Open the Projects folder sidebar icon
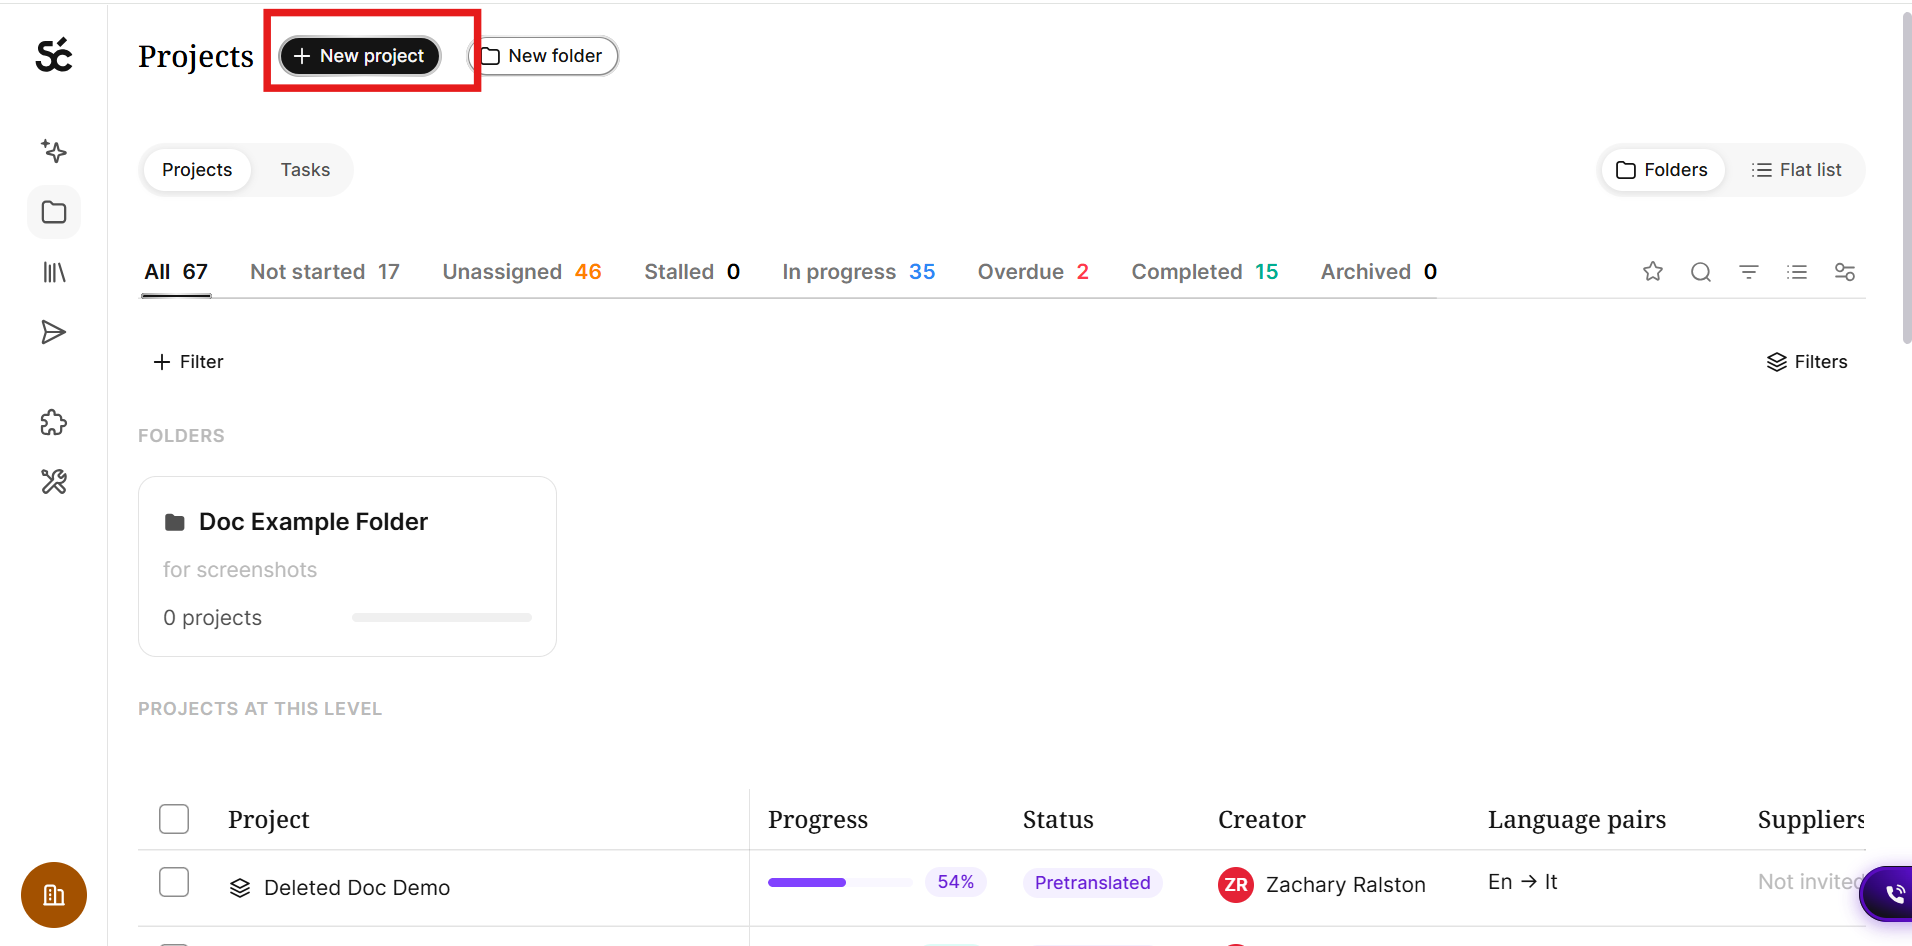Screen dimensions: 1912x946 click(54, 212)
